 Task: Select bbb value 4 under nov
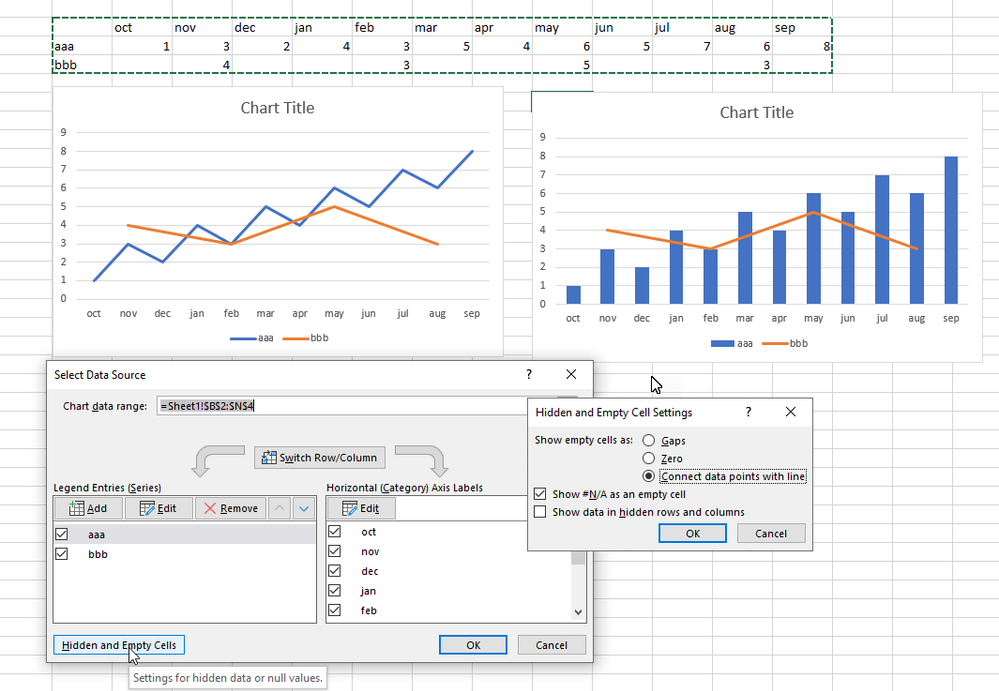[x=202, y=64]
